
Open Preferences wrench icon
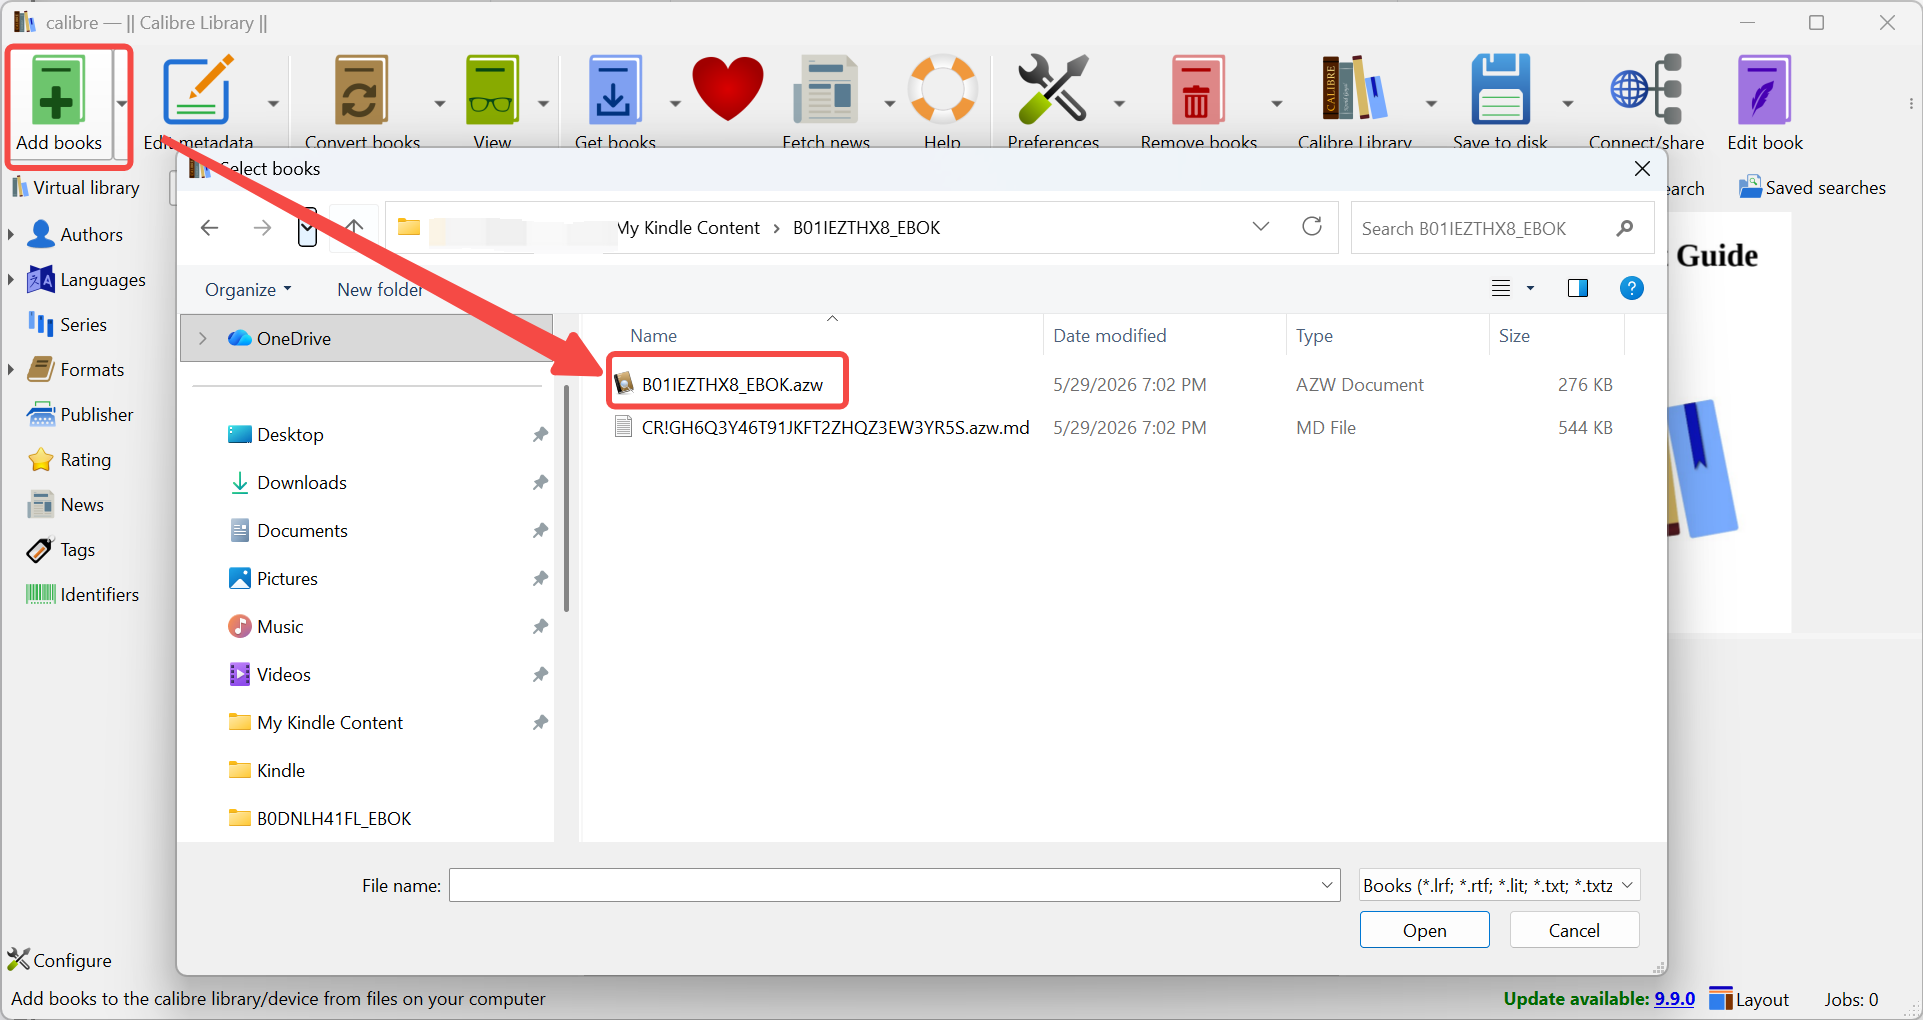[x=1052, y=90]
